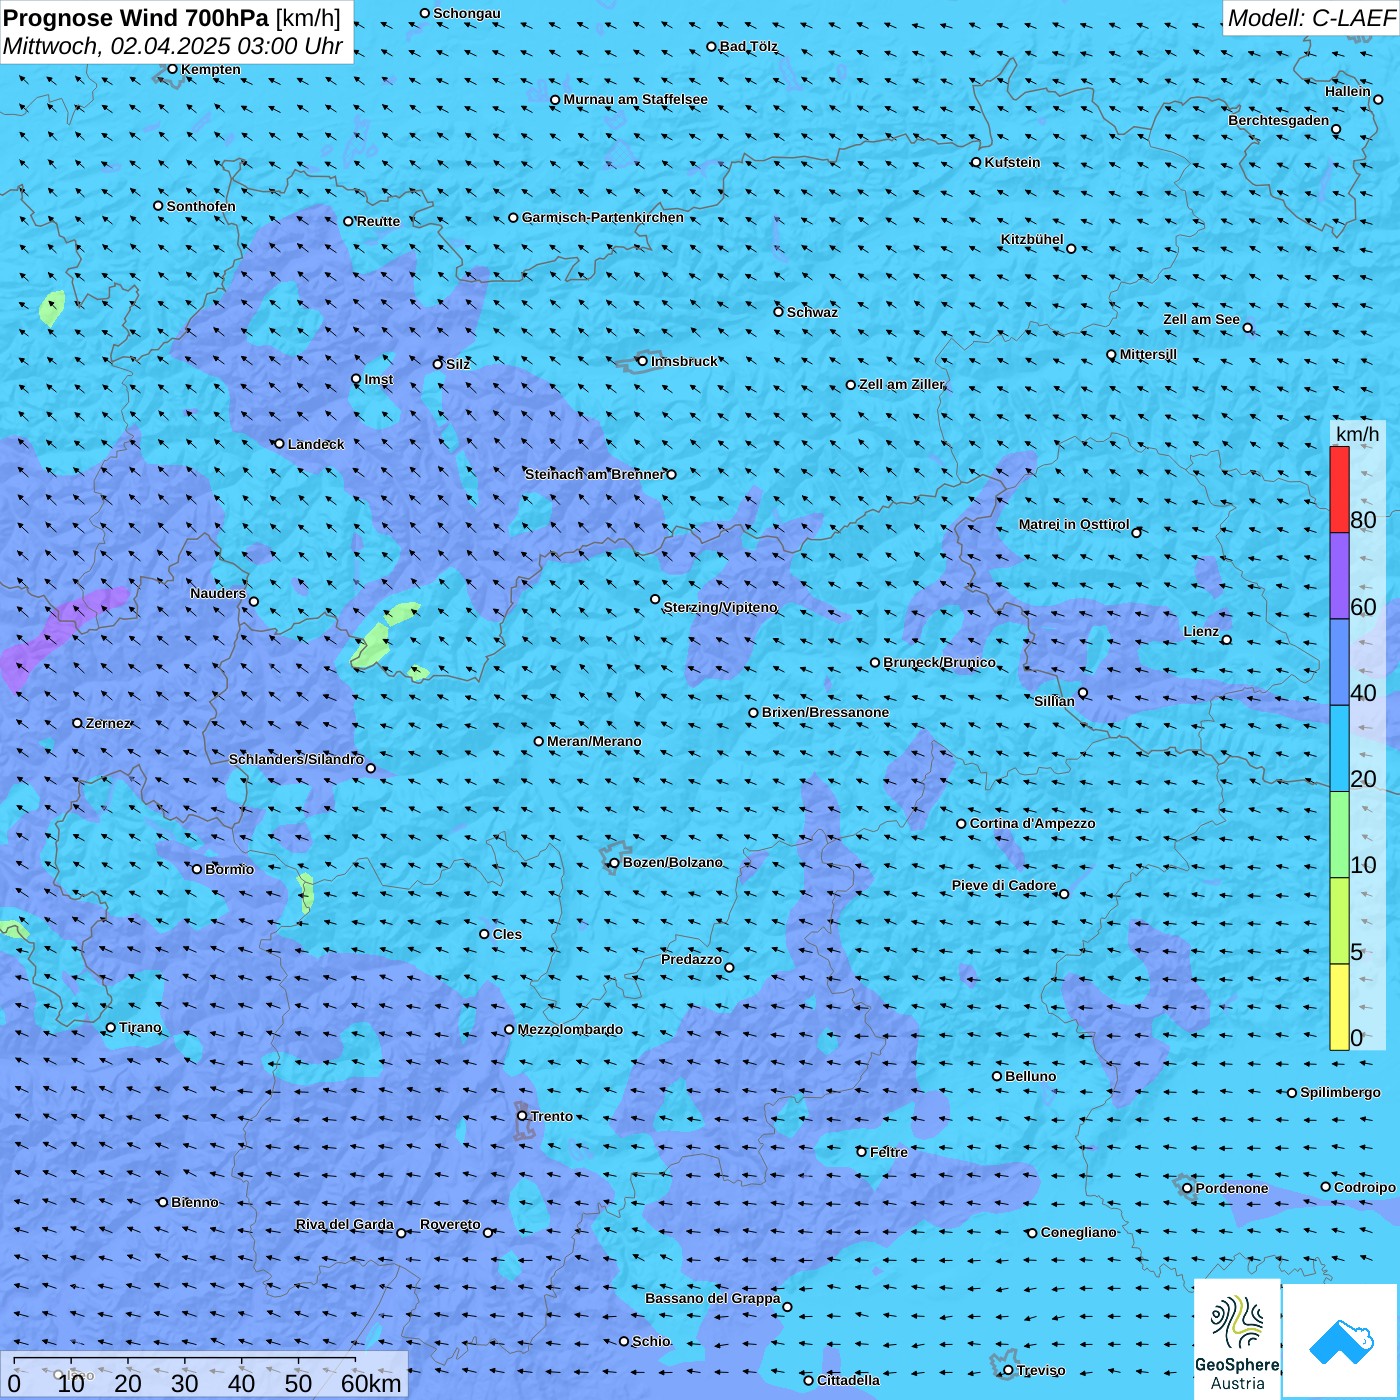The width and height of the screenshot is (1400, 1400).
Task: Click the Schwaz location dot
Action: (778, 312)
